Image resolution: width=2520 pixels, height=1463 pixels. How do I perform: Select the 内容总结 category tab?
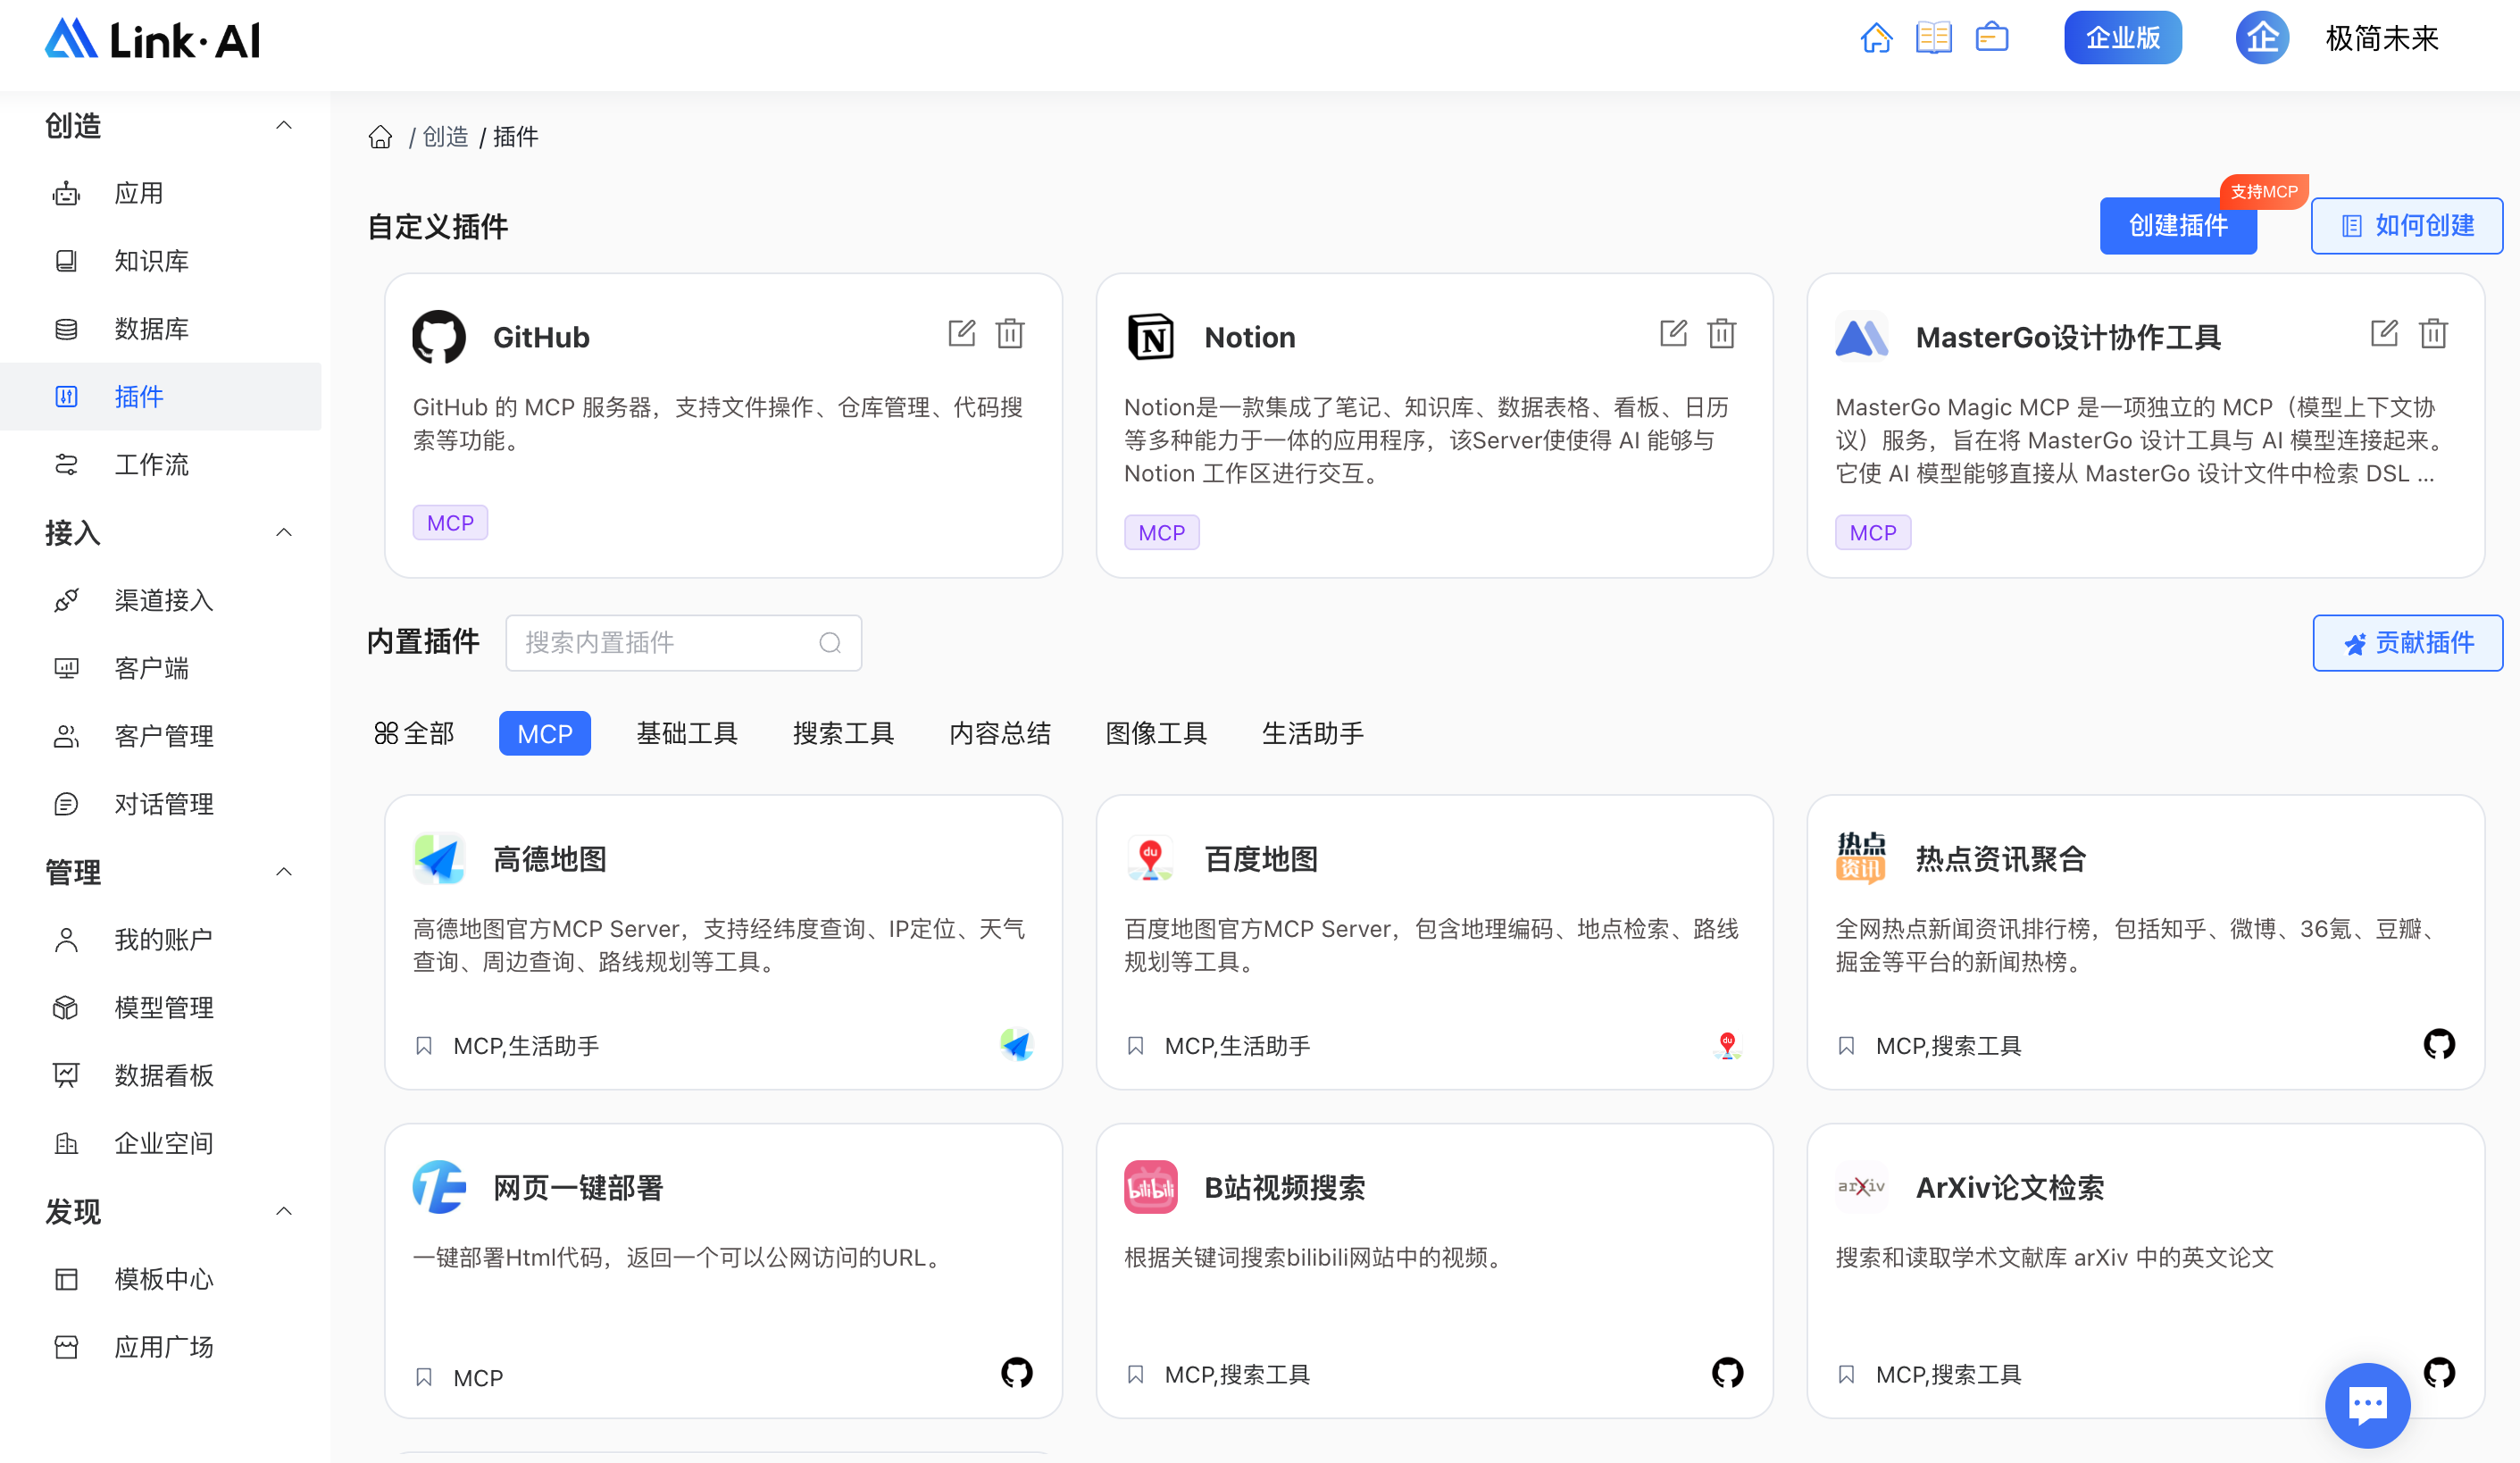[x=1000, y=733]
